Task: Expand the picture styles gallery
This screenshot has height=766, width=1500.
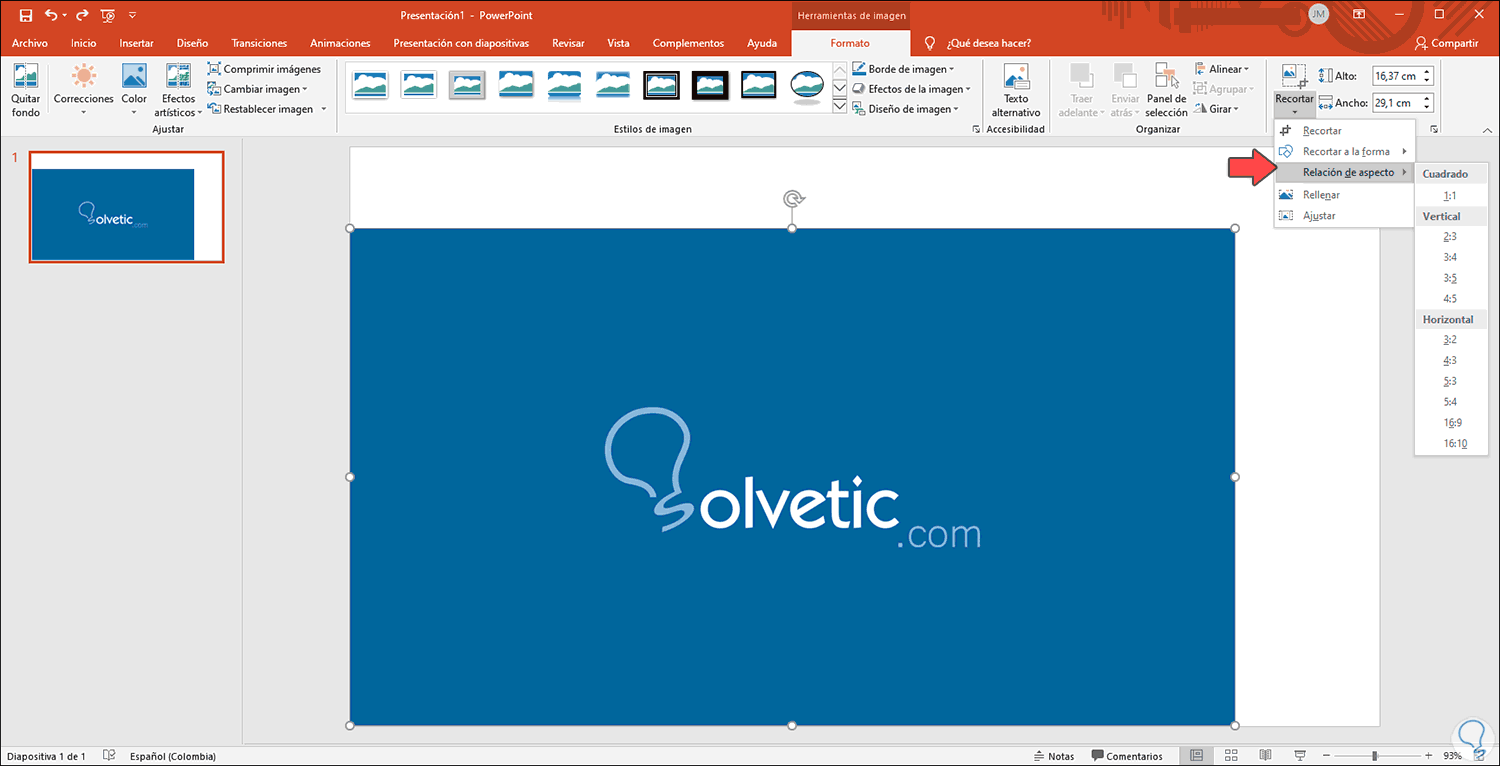Action: coord(840,105)
